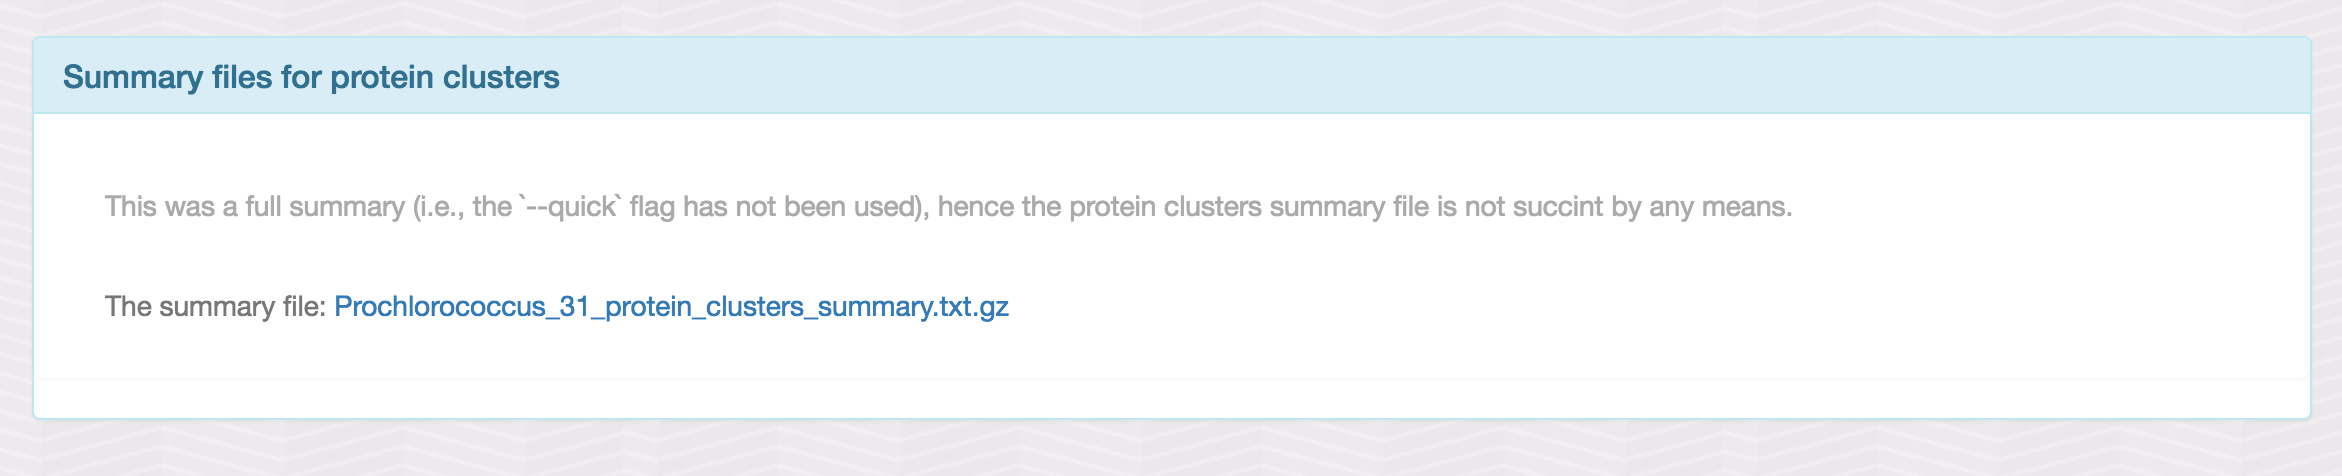Open the Prochlorococcus_31_protein_clusters_summary.txt.gz link

tap(671, 306)
